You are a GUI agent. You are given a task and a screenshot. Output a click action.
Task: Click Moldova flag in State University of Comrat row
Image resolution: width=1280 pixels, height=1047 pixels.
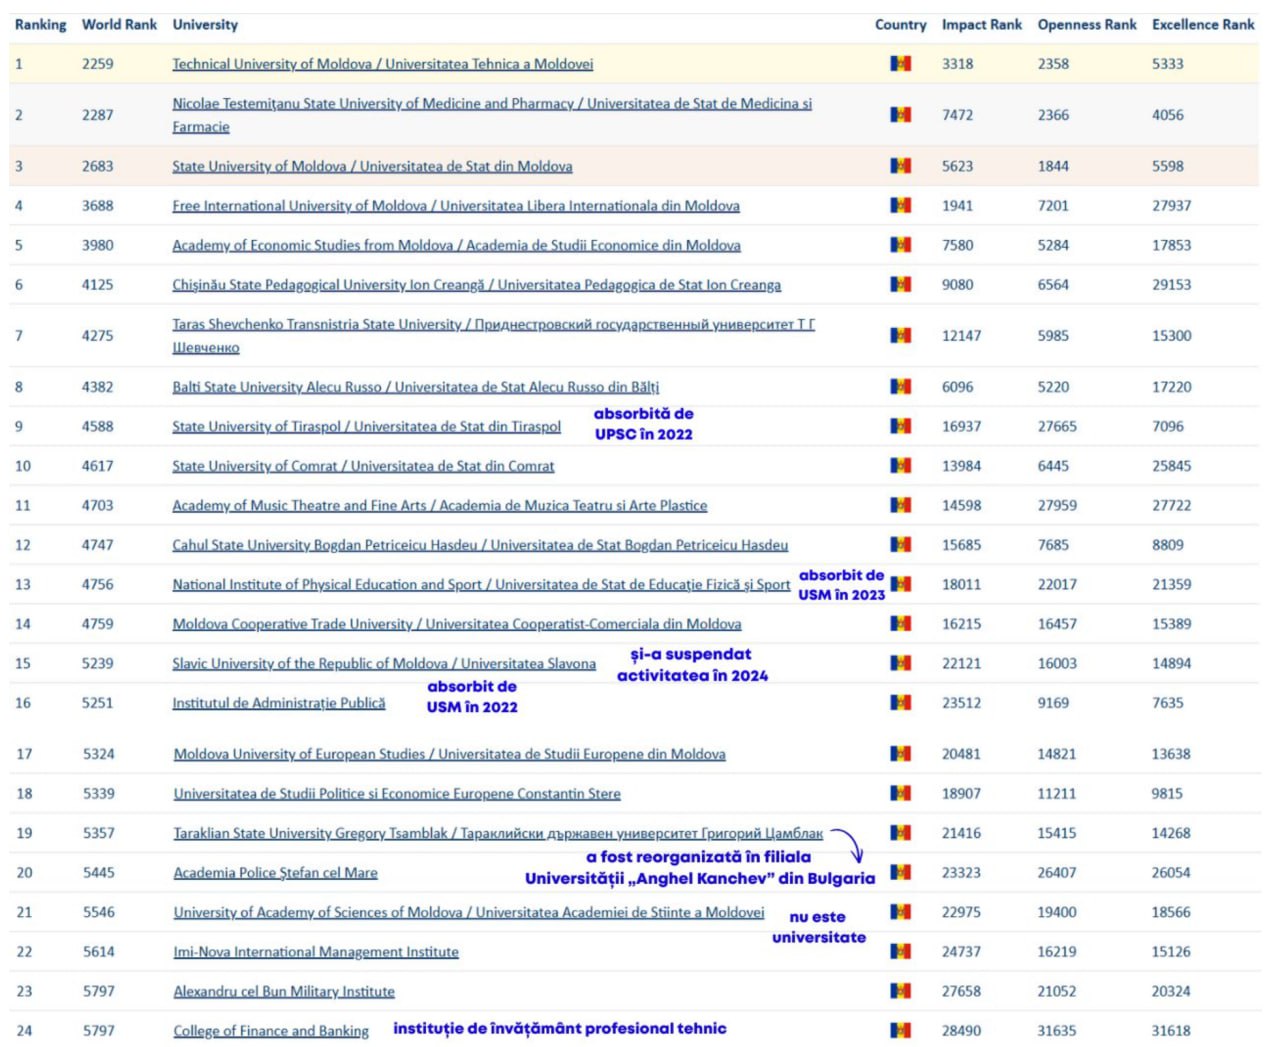pyautogui.click(x=901, y=466)
